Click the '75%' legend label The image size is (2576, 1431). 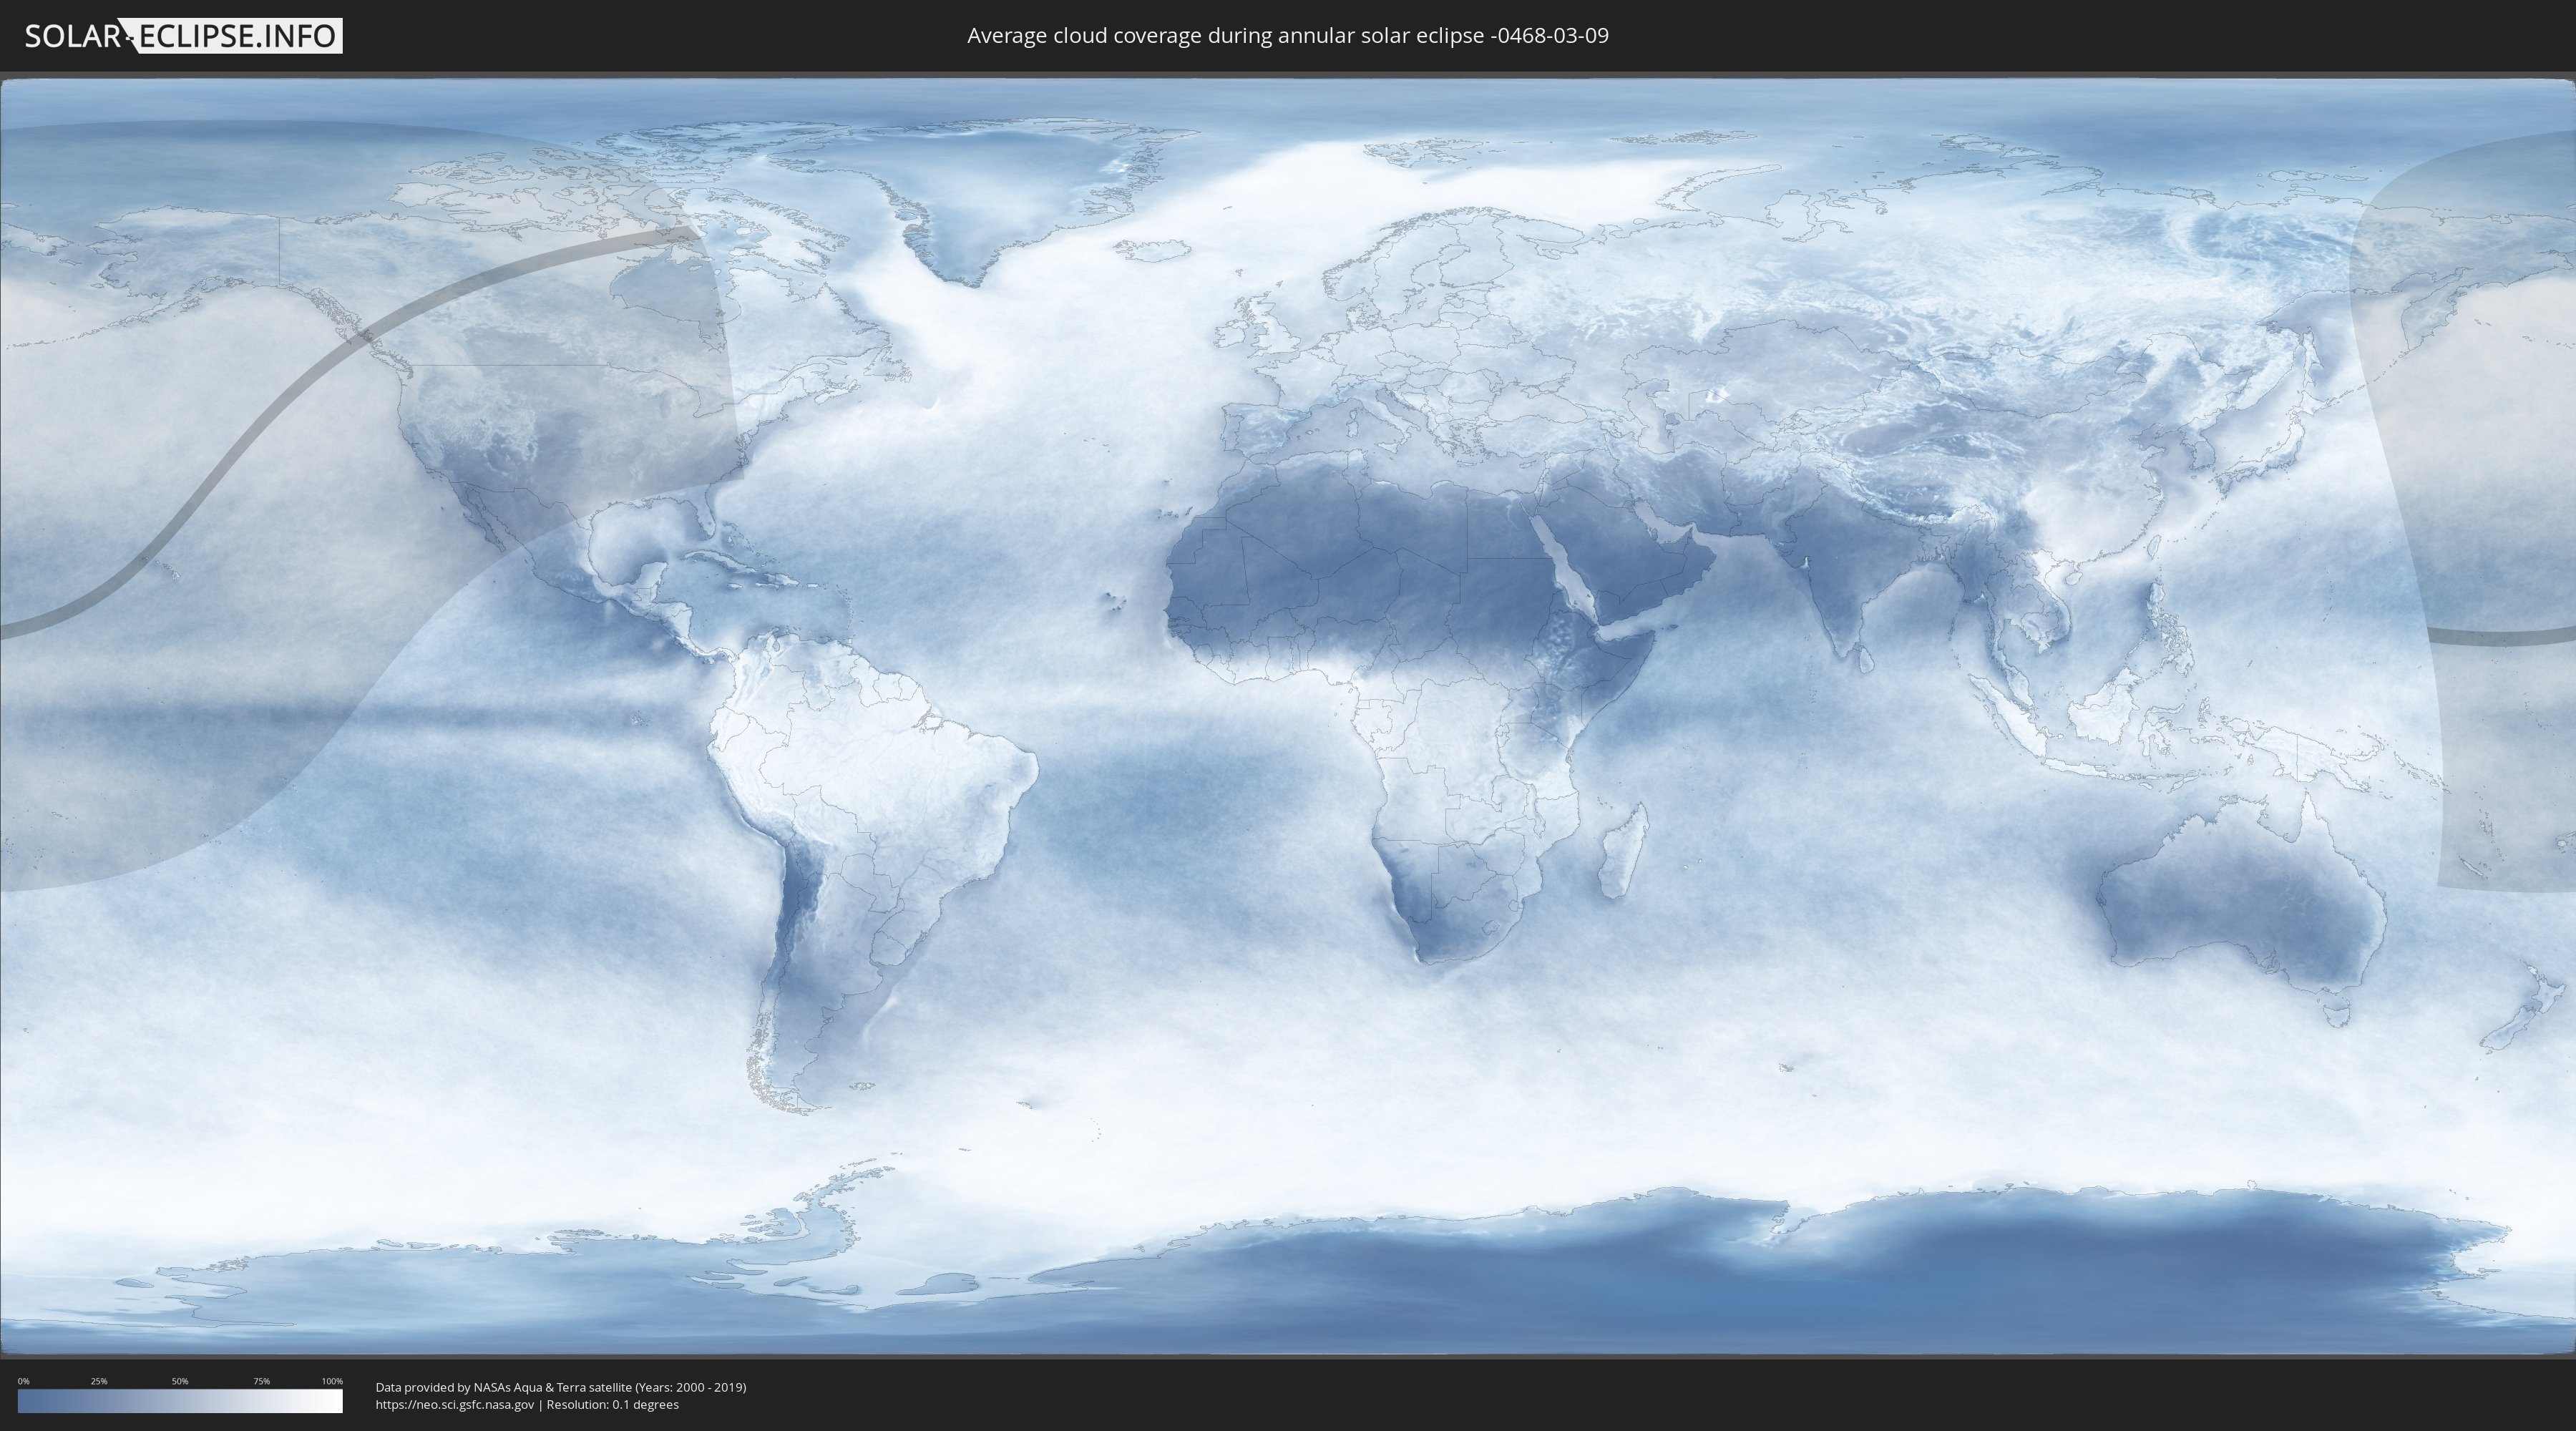(x=262, y=1381)
